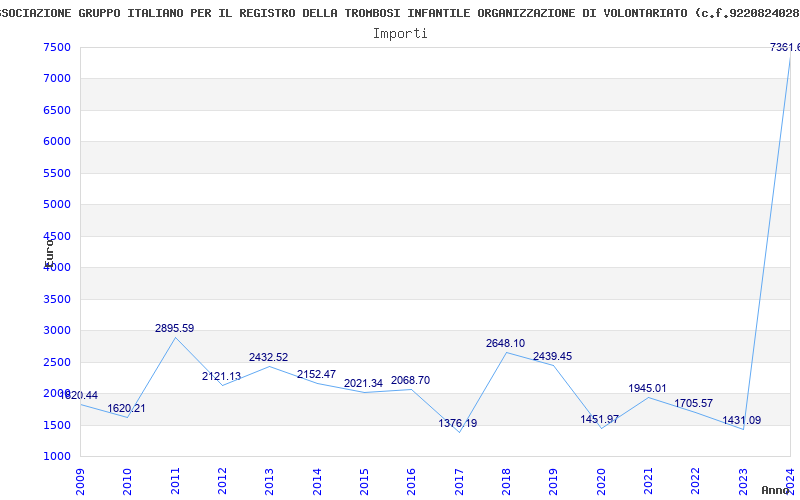
Task: Click the data label 2152.47
Action: tap(316, 374)
